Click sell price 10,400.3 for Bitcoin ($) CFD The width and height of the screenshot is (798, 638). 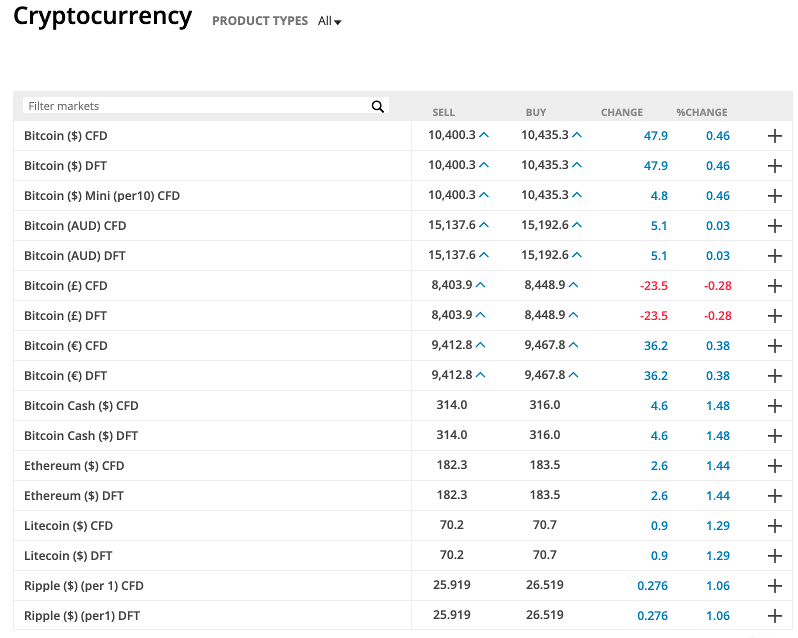pyautogui.click(x=452, y=135)
